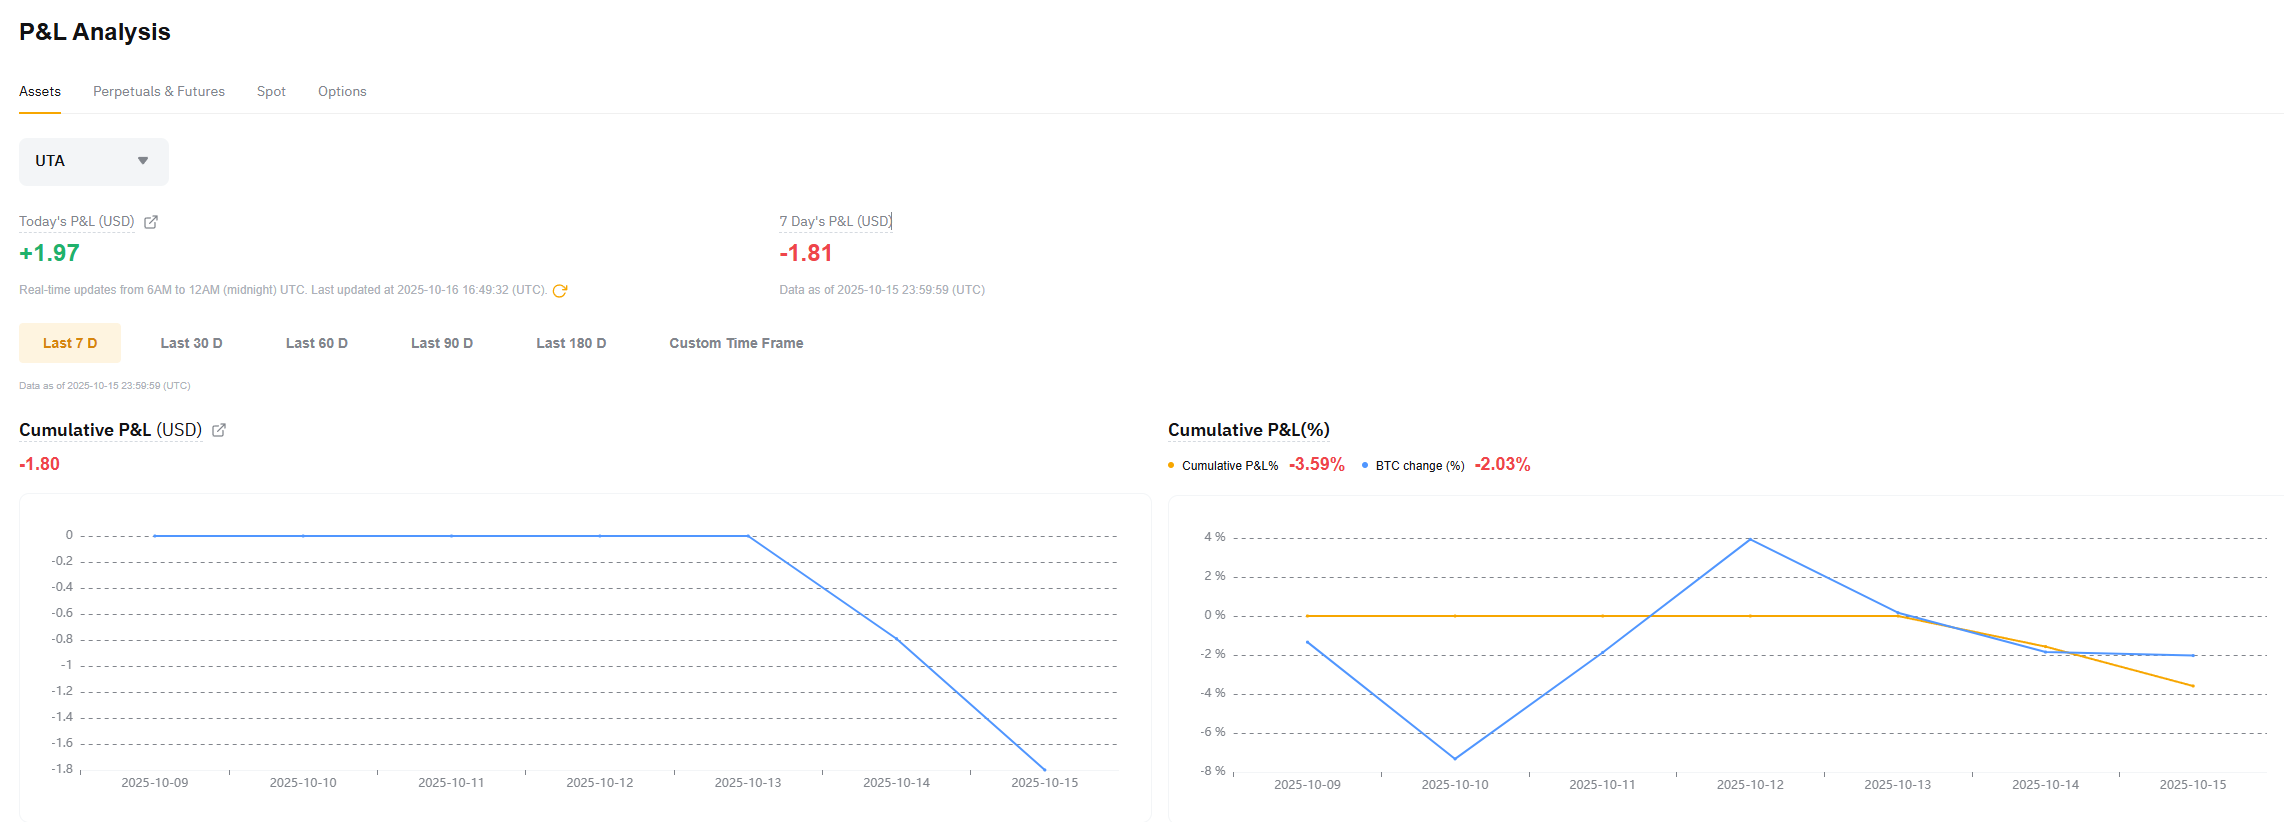Click the 7 Day's P&L (USD) label
Viewport: 2284px width, 822px height.
pos(835,221)
